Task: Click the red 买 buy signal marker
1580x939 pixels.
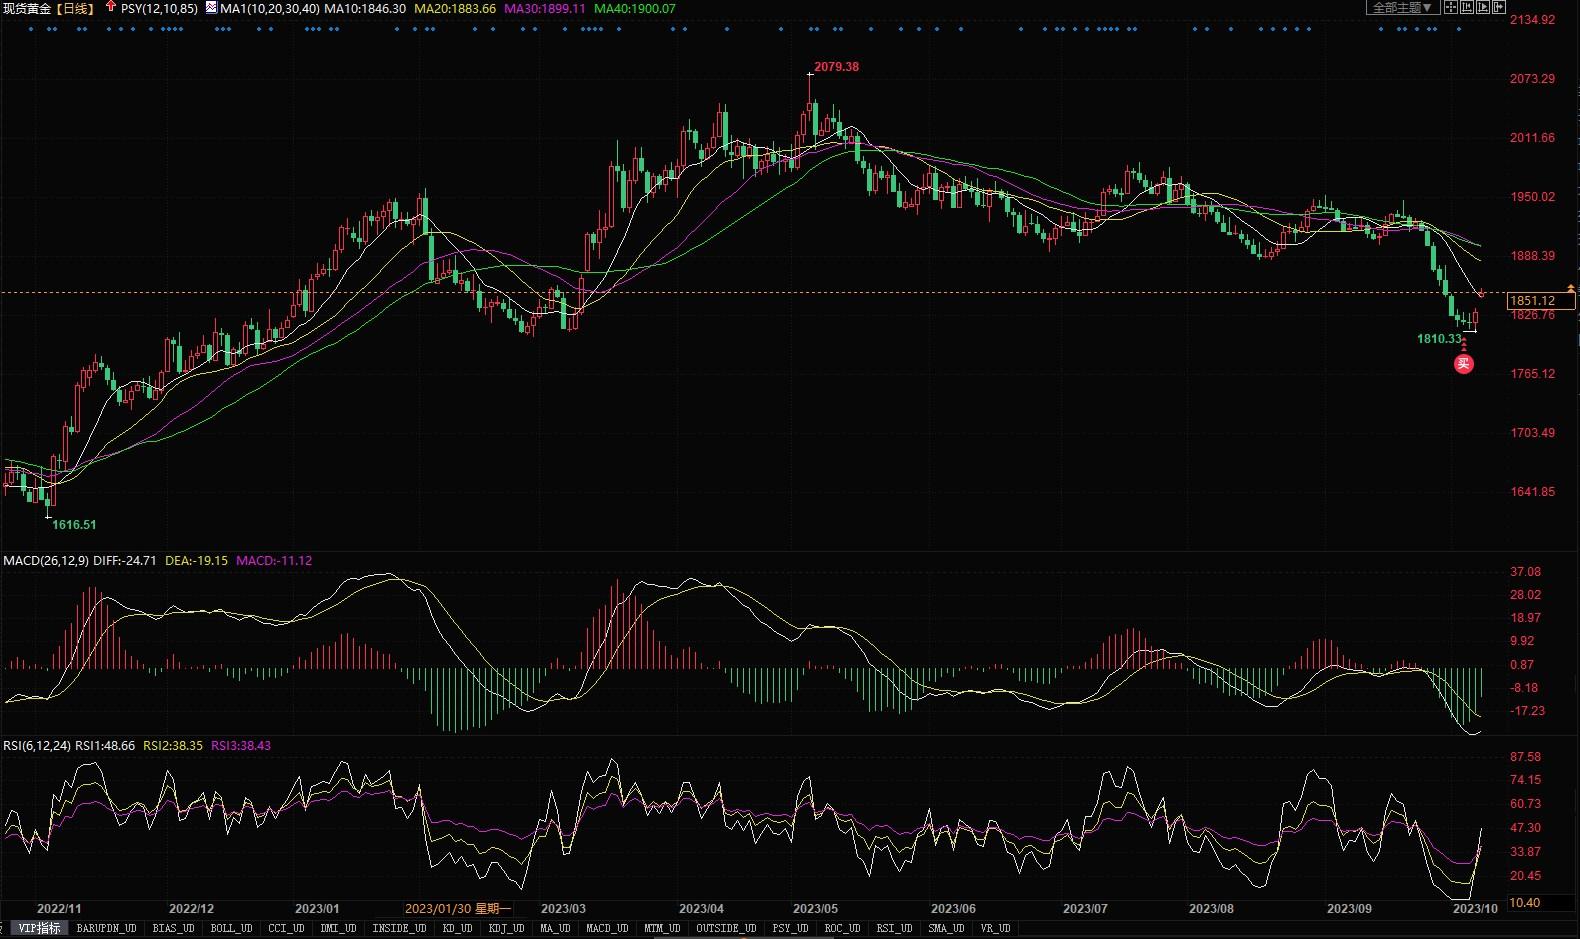Action: click(x=1463, y=364)
